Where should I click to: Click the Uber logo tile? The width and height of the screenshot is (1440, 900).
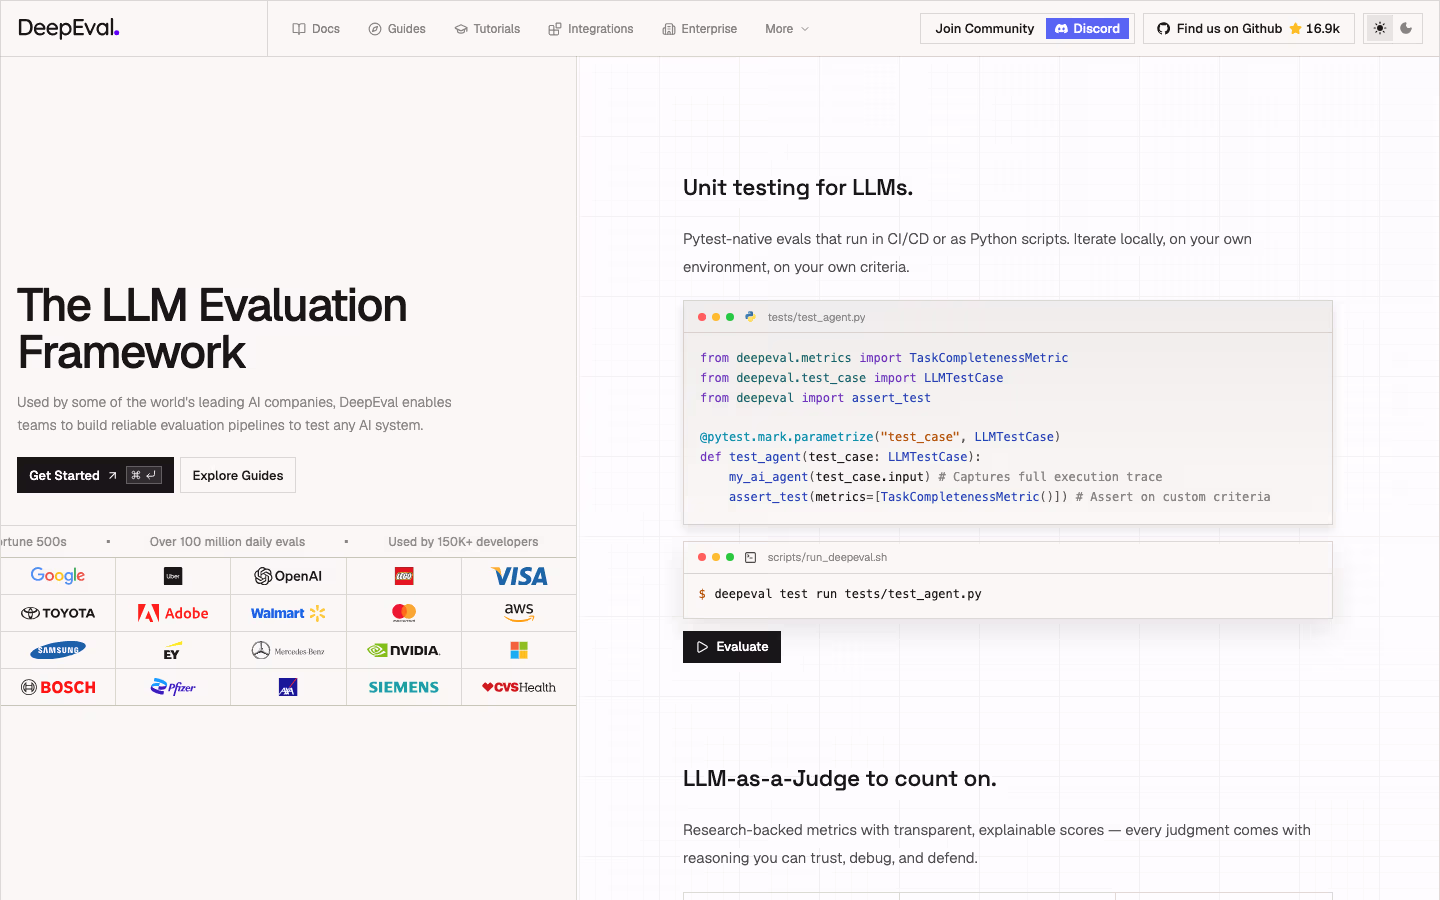pos(173,576)
